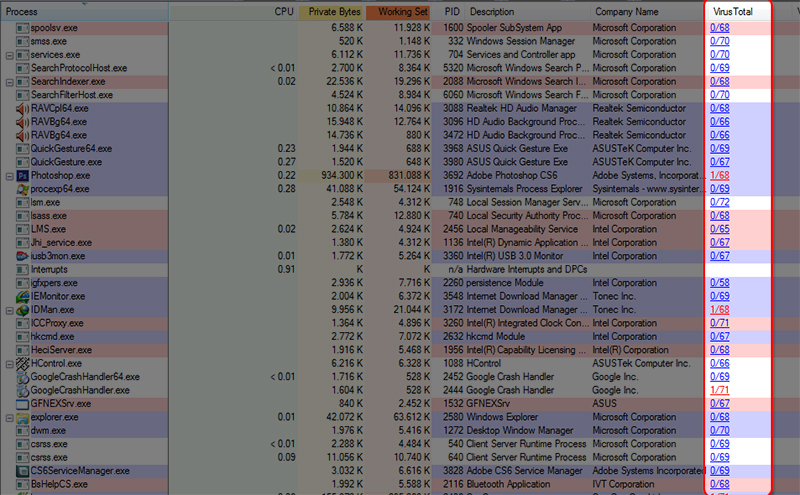Open lsm.exe 0/72 VirusTotal result
This screenshot has width=800, height=495.
(719, 203)
